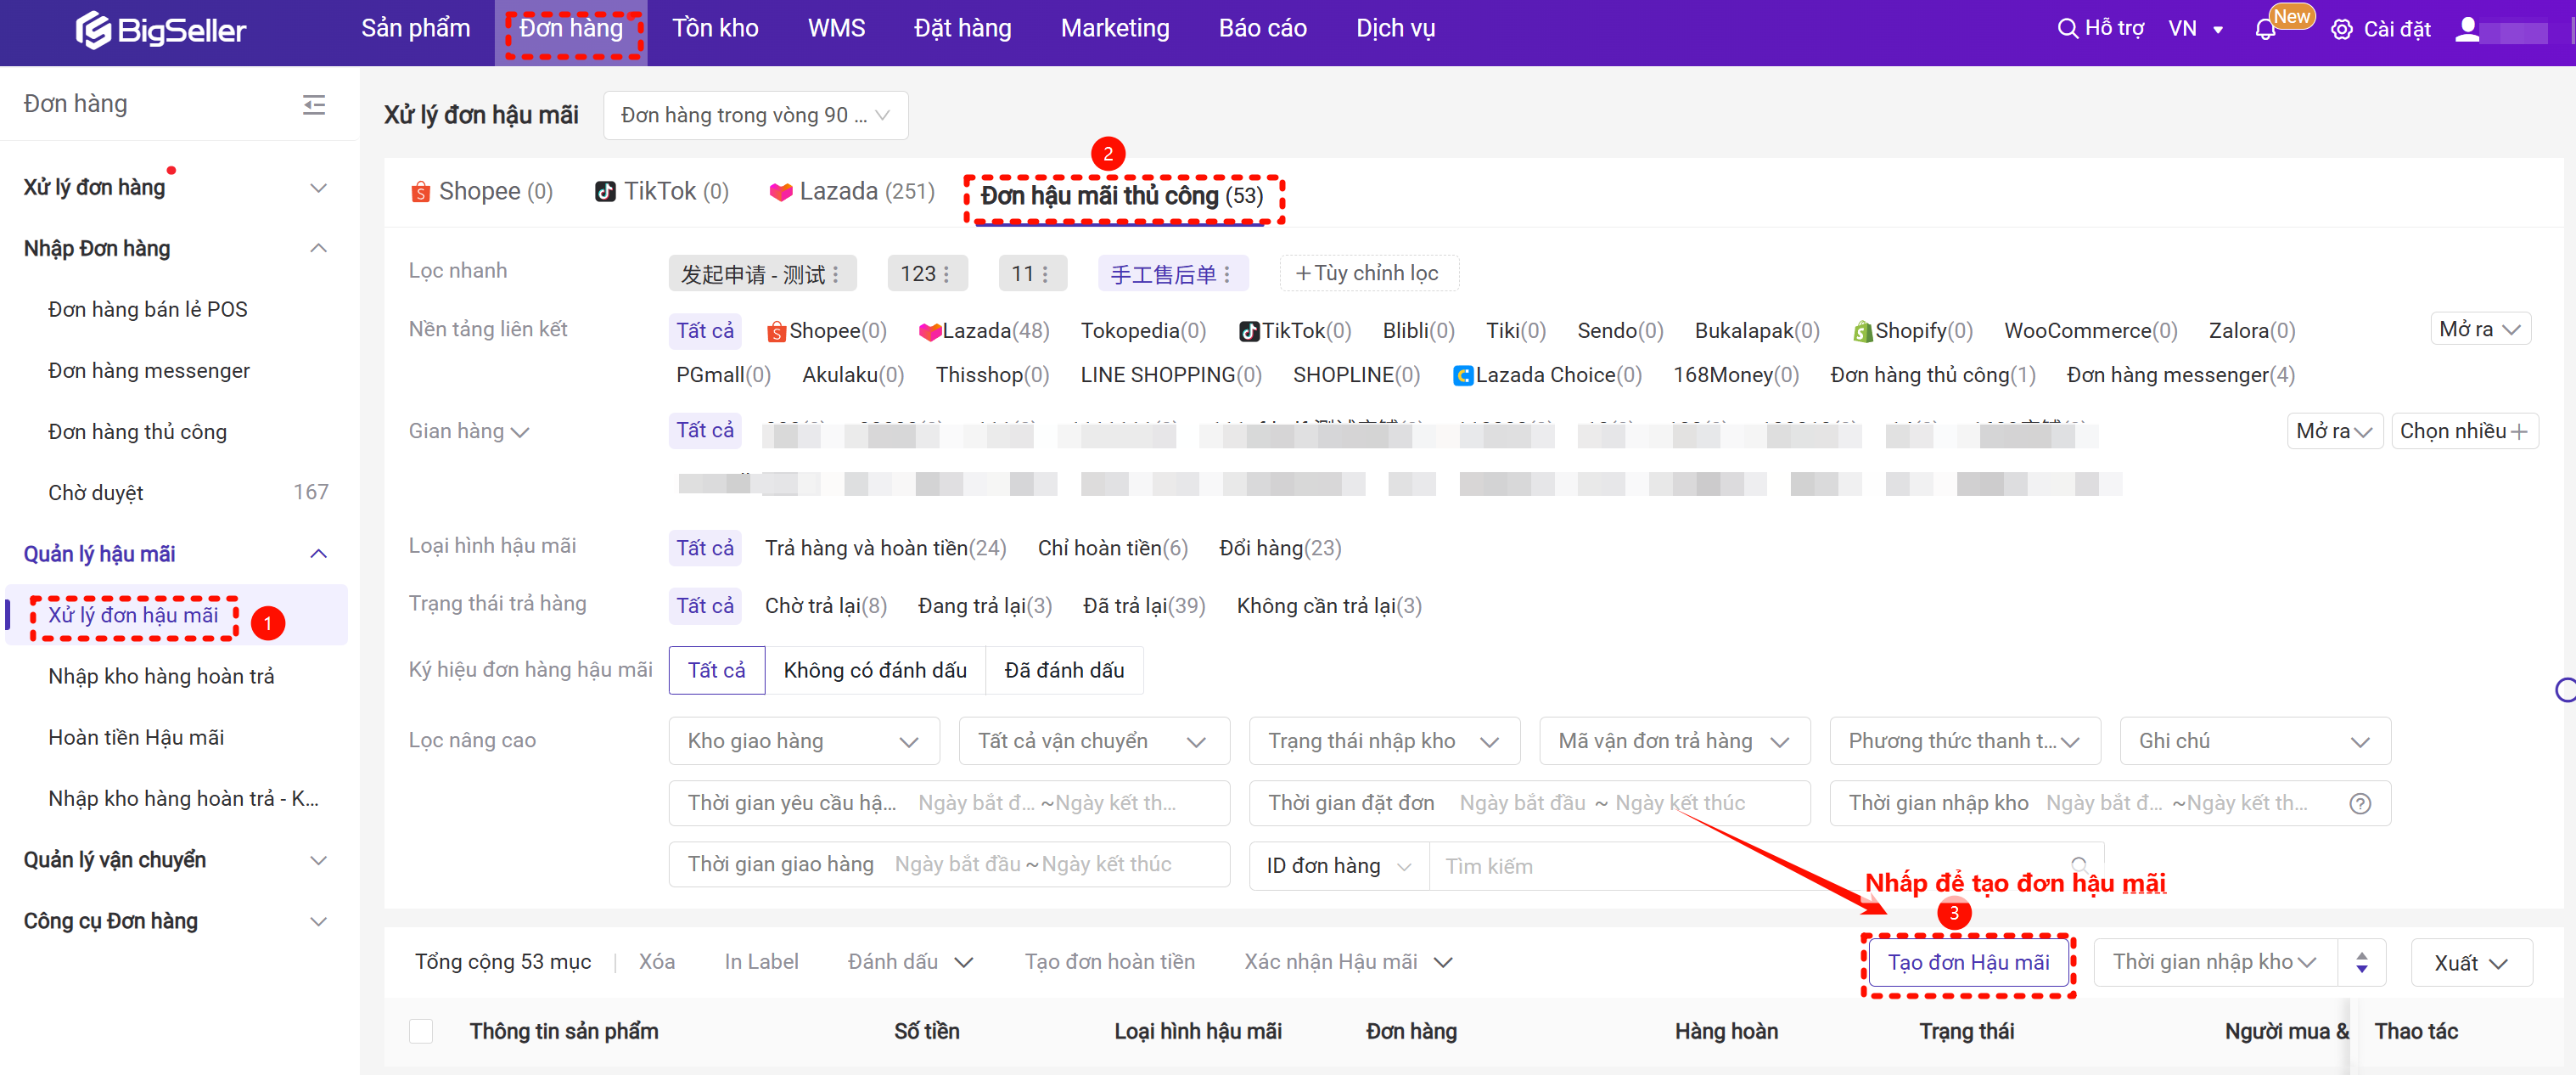Image resolution: width=2576 pixels, height=1075 pixels.
Task: Click the notification bell icon
Action: pos(2265,30)
